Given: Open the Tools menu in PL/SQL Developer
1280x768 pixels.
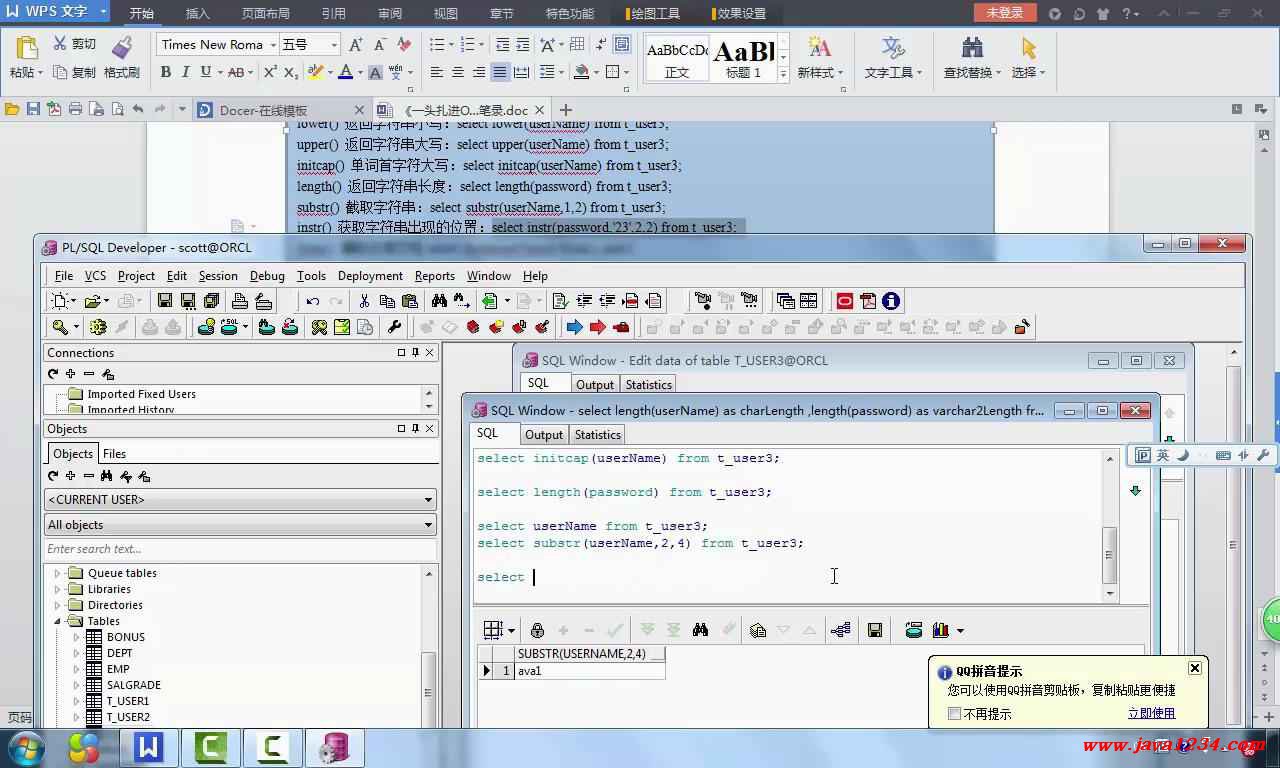Looking at the screenshot, I should pos(311,276).
